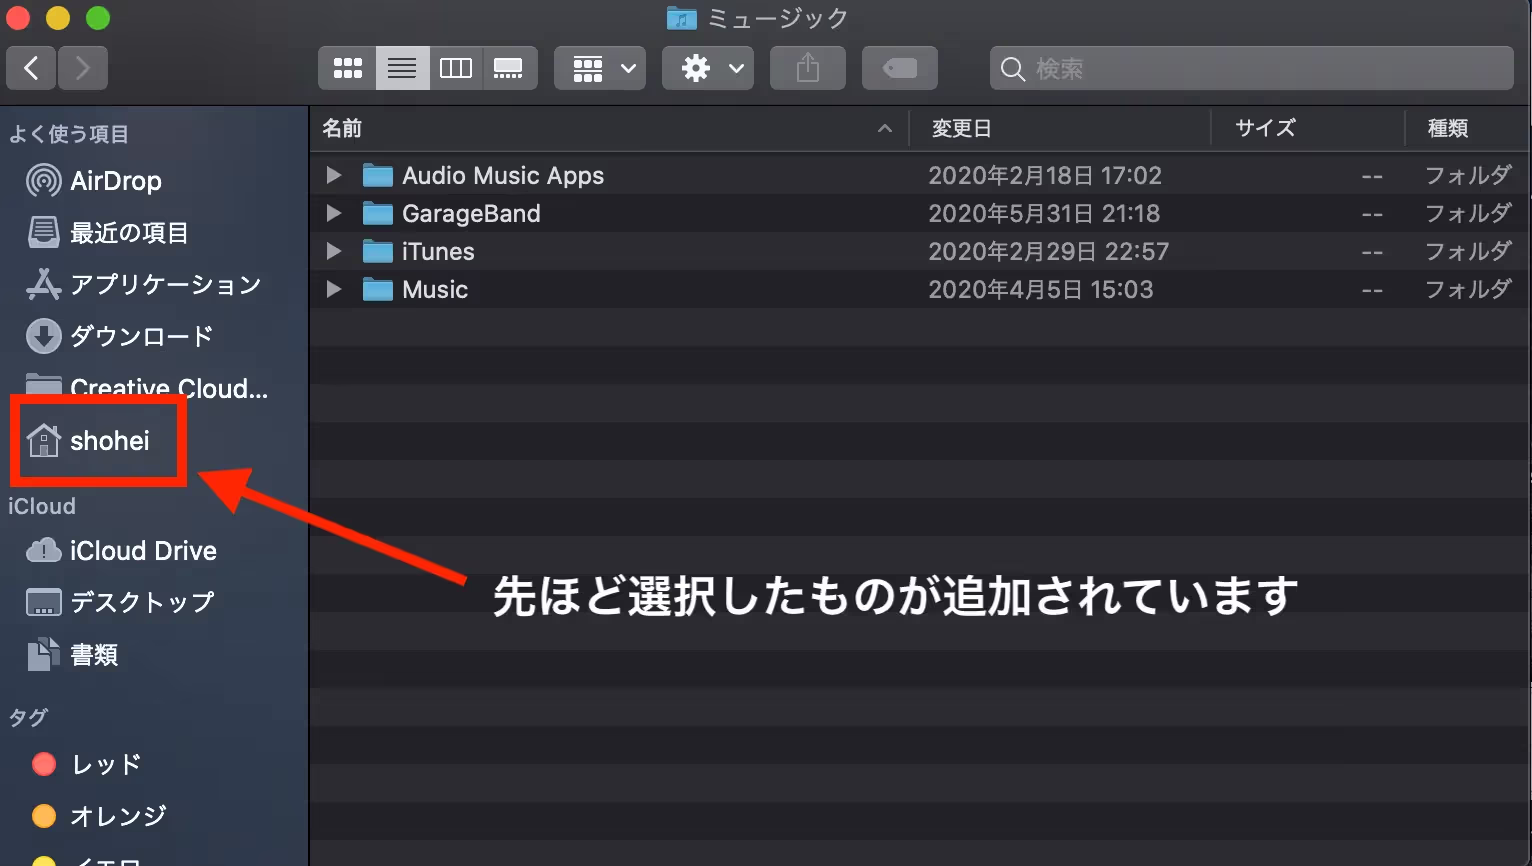The image size is (1532, 866).
Task: Click the Edit Tags toolbar button
Action: 900,68
